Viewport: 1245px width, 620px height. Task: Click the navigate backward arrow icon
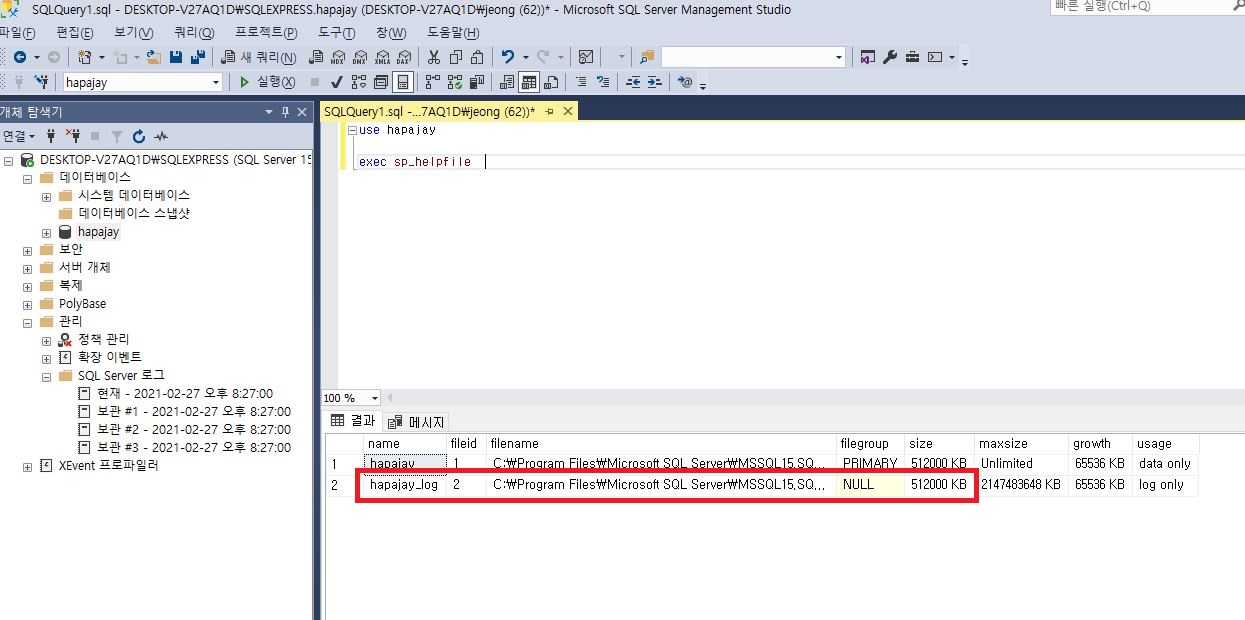20,57
